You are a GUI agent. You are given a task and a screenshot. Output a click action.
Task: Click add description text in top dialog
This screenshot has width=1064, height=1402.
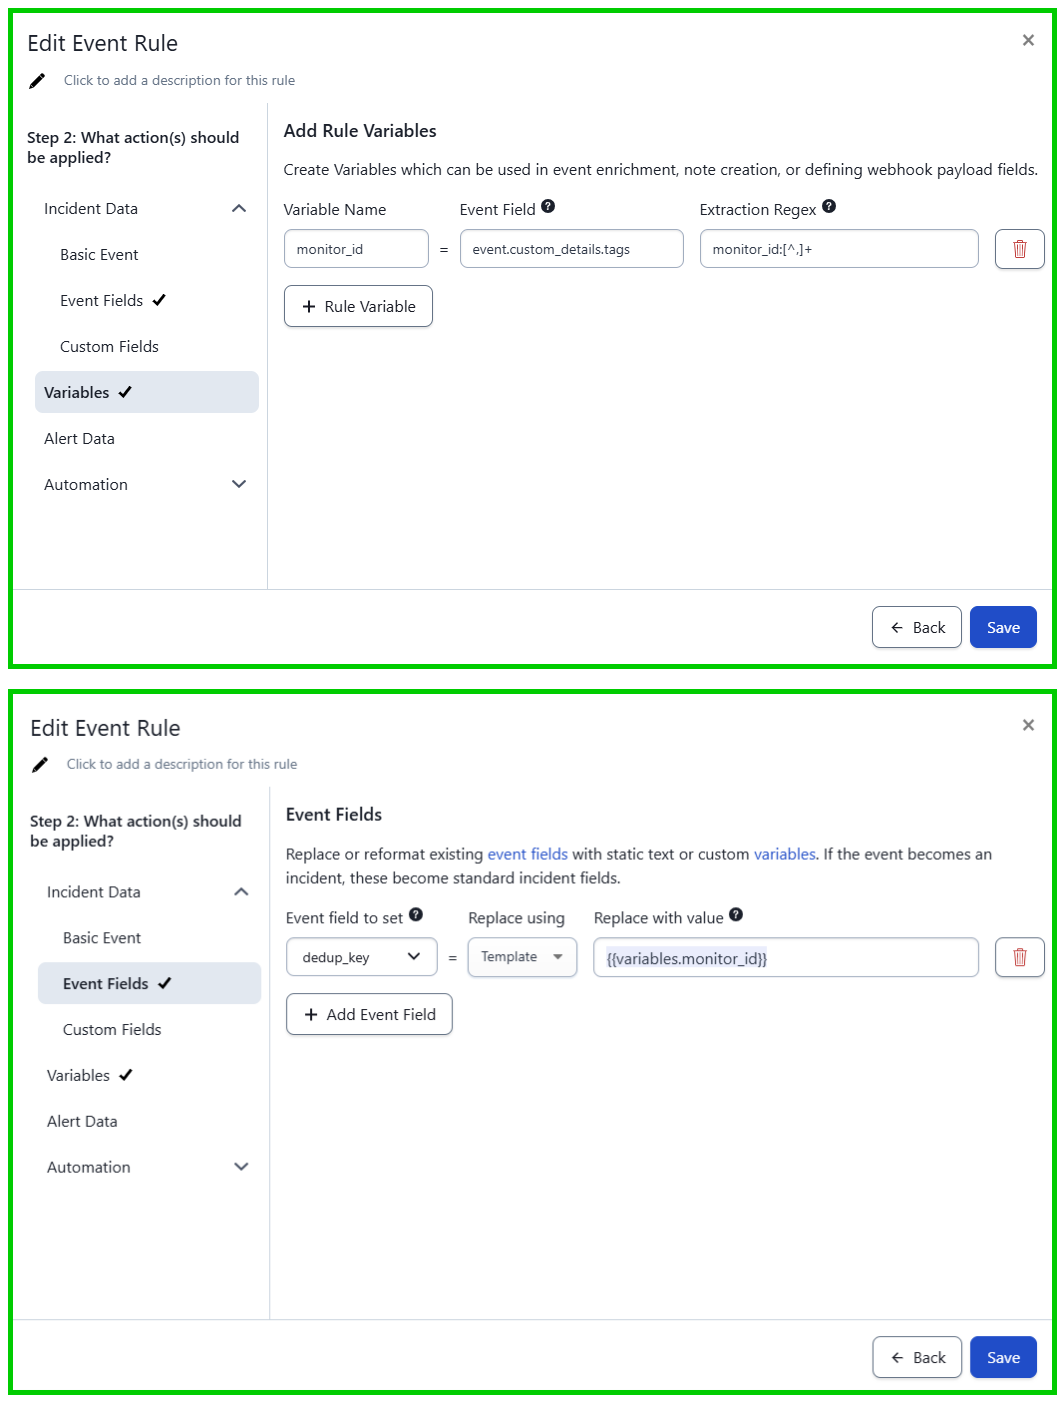coord(179,81)
